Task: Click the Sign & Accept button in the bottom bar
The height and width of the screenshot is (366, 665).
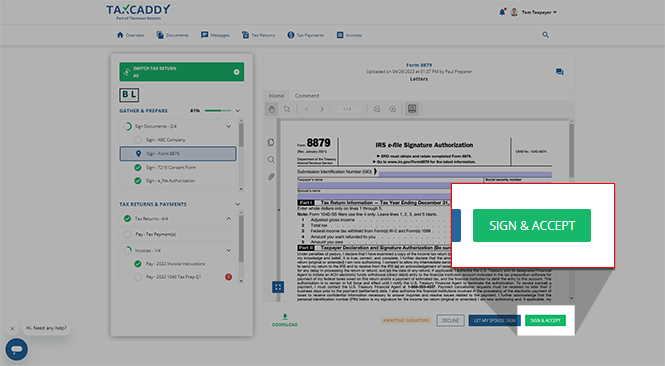Action: point(545,321)
